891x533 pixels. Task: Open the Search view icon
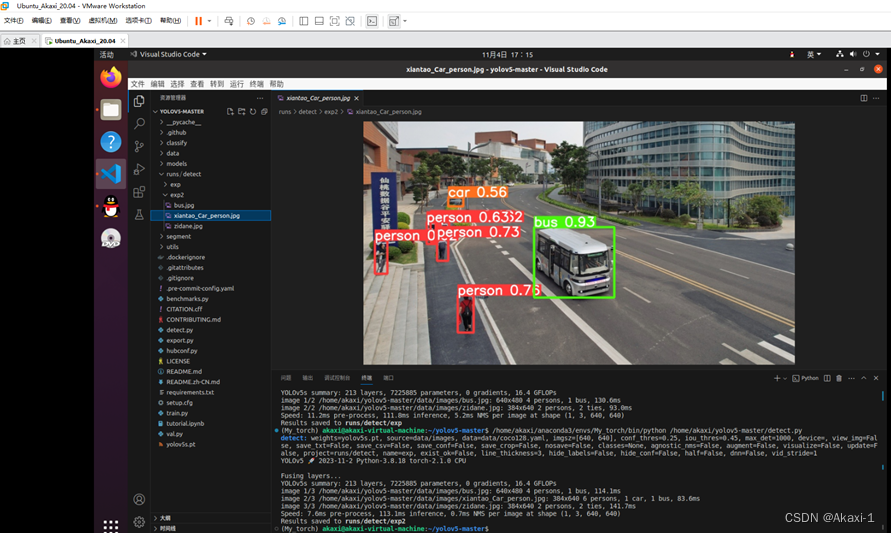point(139,123)
